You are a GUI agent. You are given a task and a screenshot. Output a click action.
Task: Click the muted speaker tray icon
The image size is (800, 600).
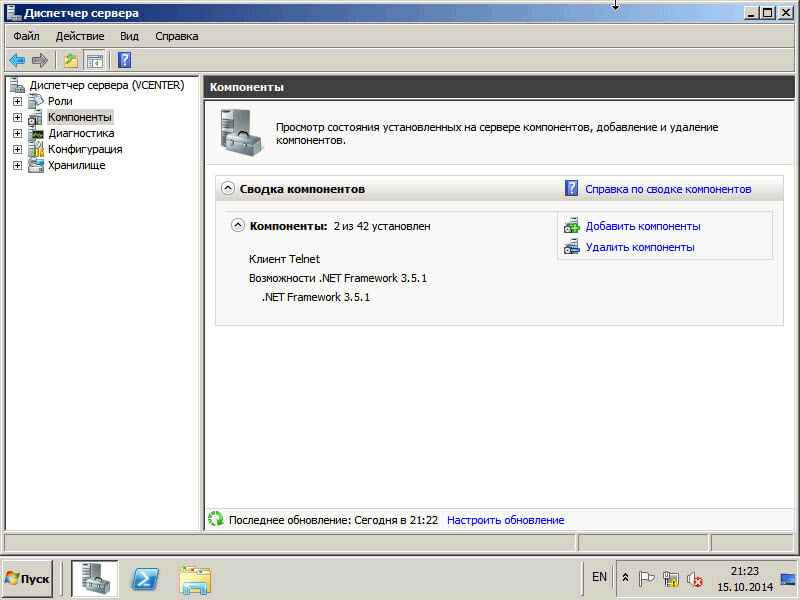(x=695, y=579)
